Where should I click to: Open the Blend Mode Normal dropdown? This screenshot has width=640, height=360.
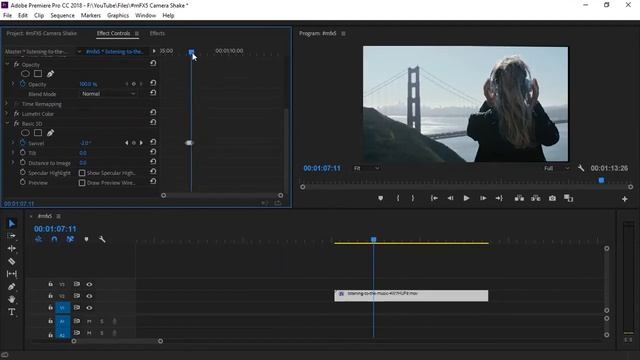coord(108,94)
